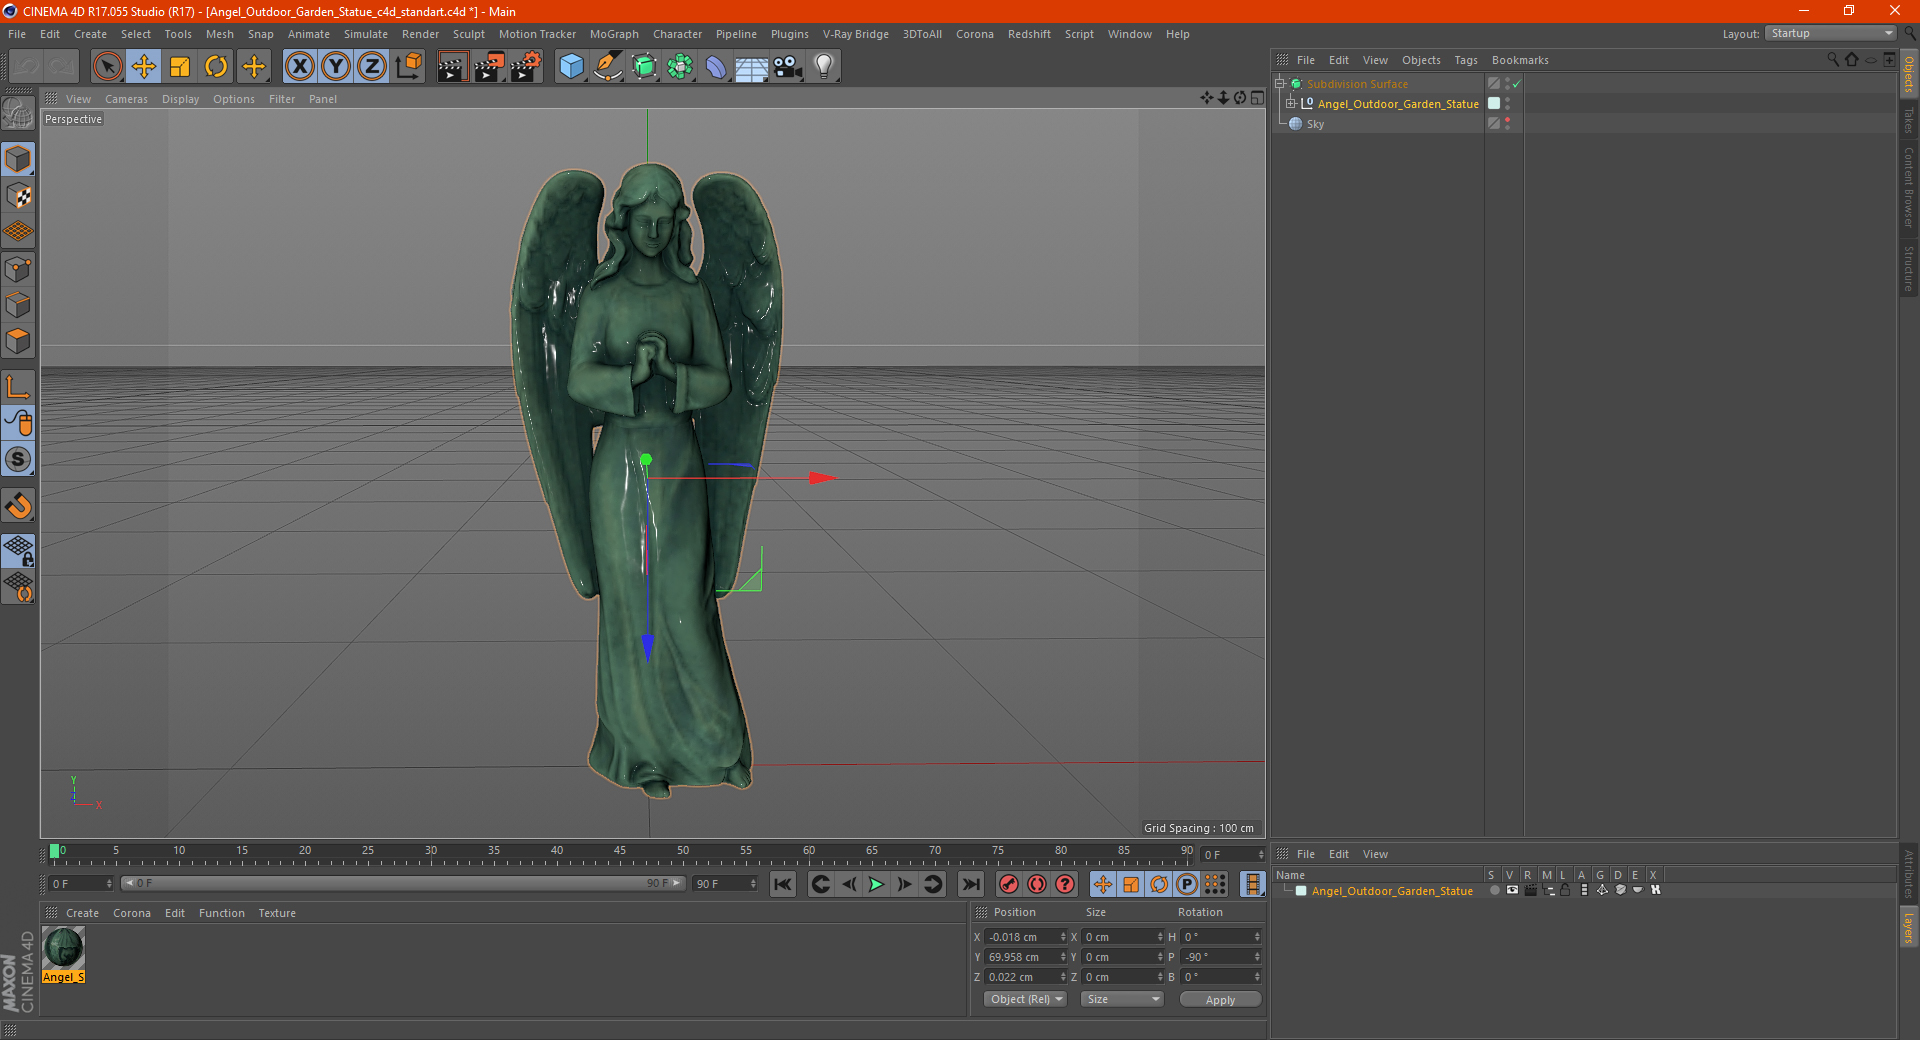The height and width of the screenshot is (1040, 1920).
Task: Open the Size mode dropdown
Action: [x=1122, y=999]
